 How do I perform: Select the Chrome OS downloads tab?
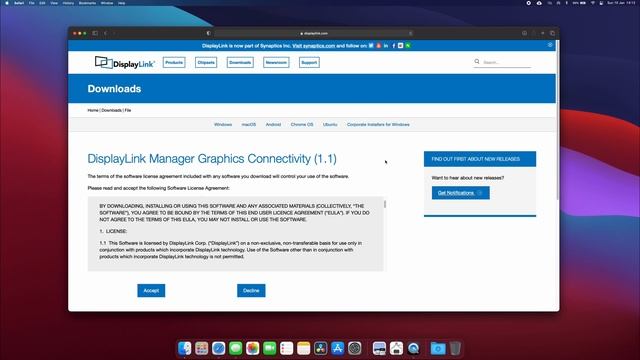302,124
